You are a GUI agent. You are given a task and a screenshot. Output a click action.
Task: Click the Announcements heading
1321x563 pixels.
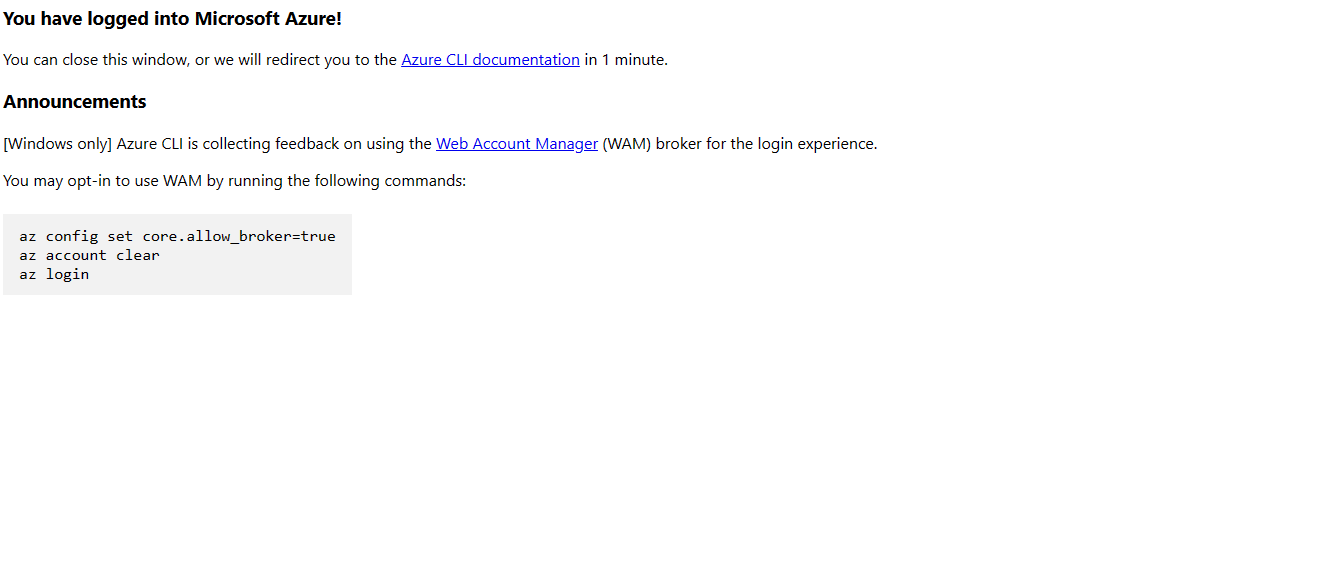click(75, 102)
